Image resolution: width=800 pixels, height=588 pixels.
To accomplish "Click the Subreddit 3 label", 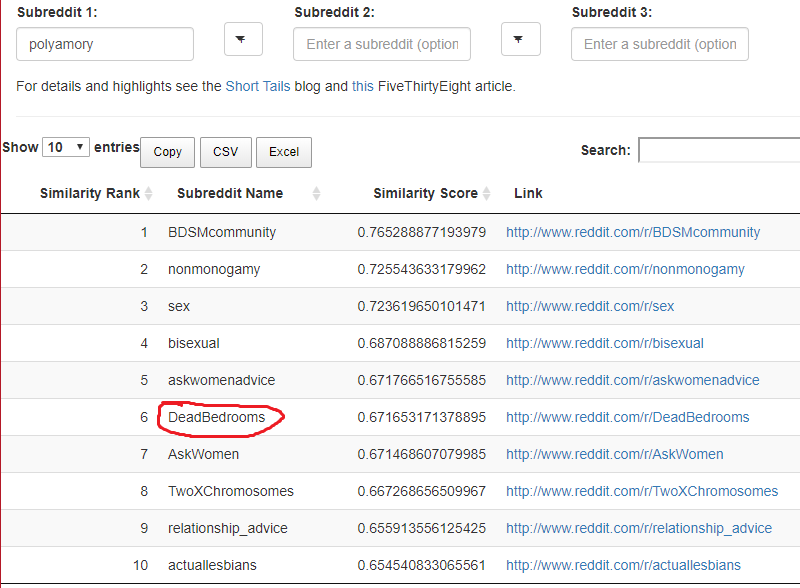I will pyautogui.click(x=612, y=12).
